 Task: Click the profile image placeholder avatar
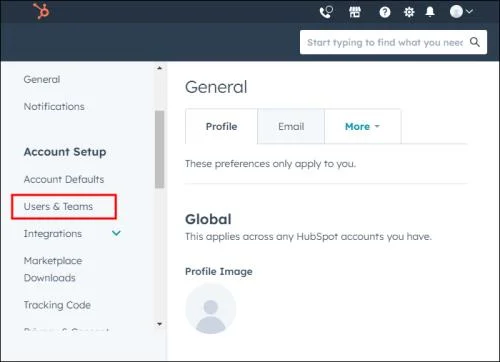(x=211, y=308)
